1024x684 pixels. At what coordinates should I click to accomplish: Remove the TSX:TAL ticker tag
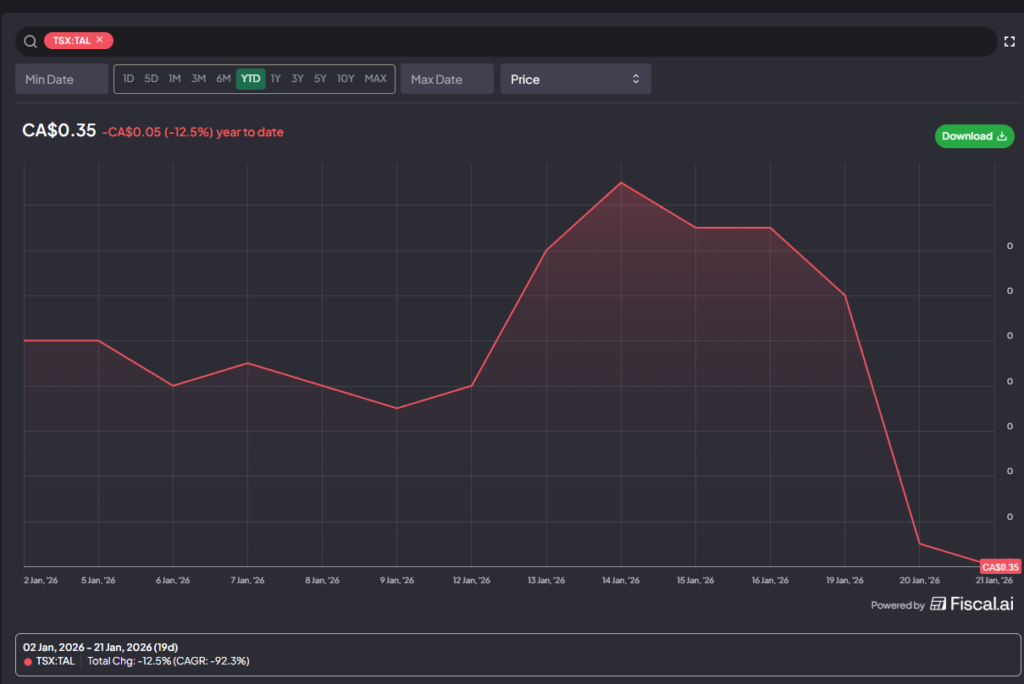[100, 40]
